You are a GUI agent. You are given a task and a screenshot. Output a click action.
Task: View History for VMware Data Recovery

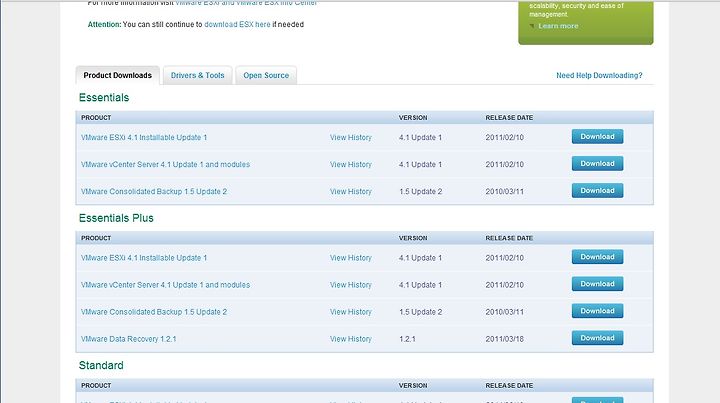pyautogui.click(x=350, y=339)
